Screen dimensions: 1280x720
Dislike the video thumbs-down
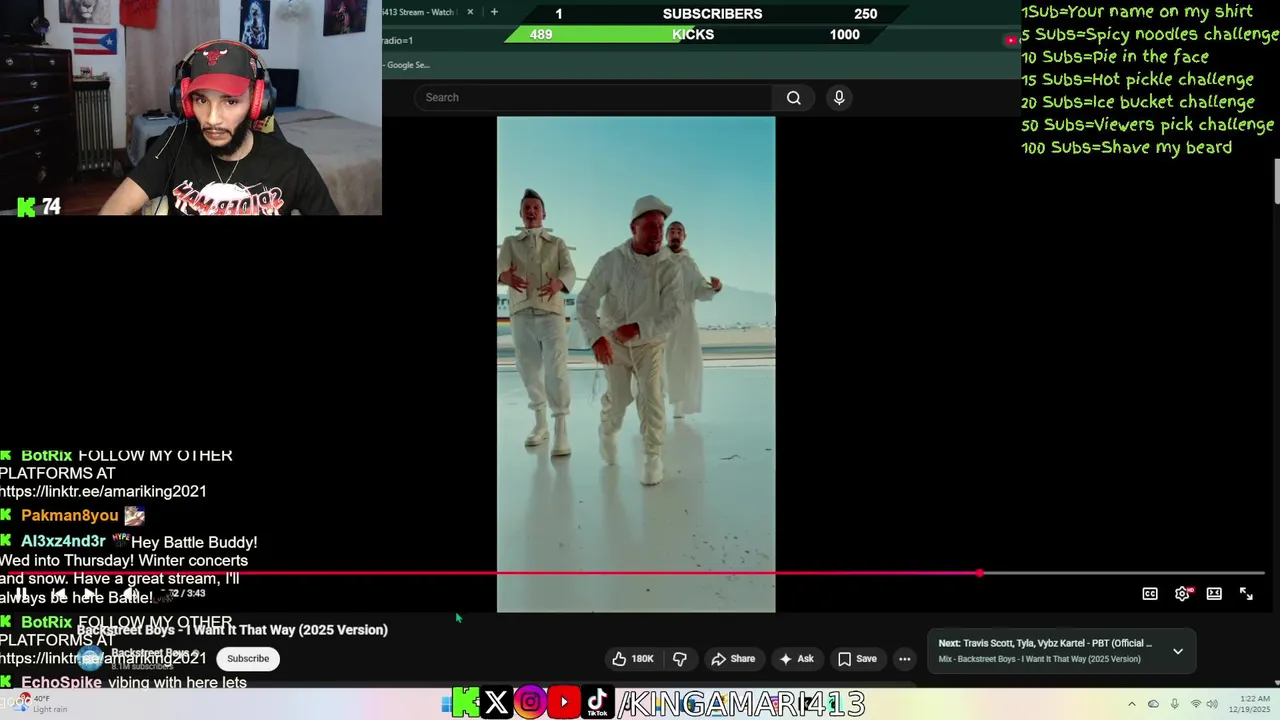[680, 659]
